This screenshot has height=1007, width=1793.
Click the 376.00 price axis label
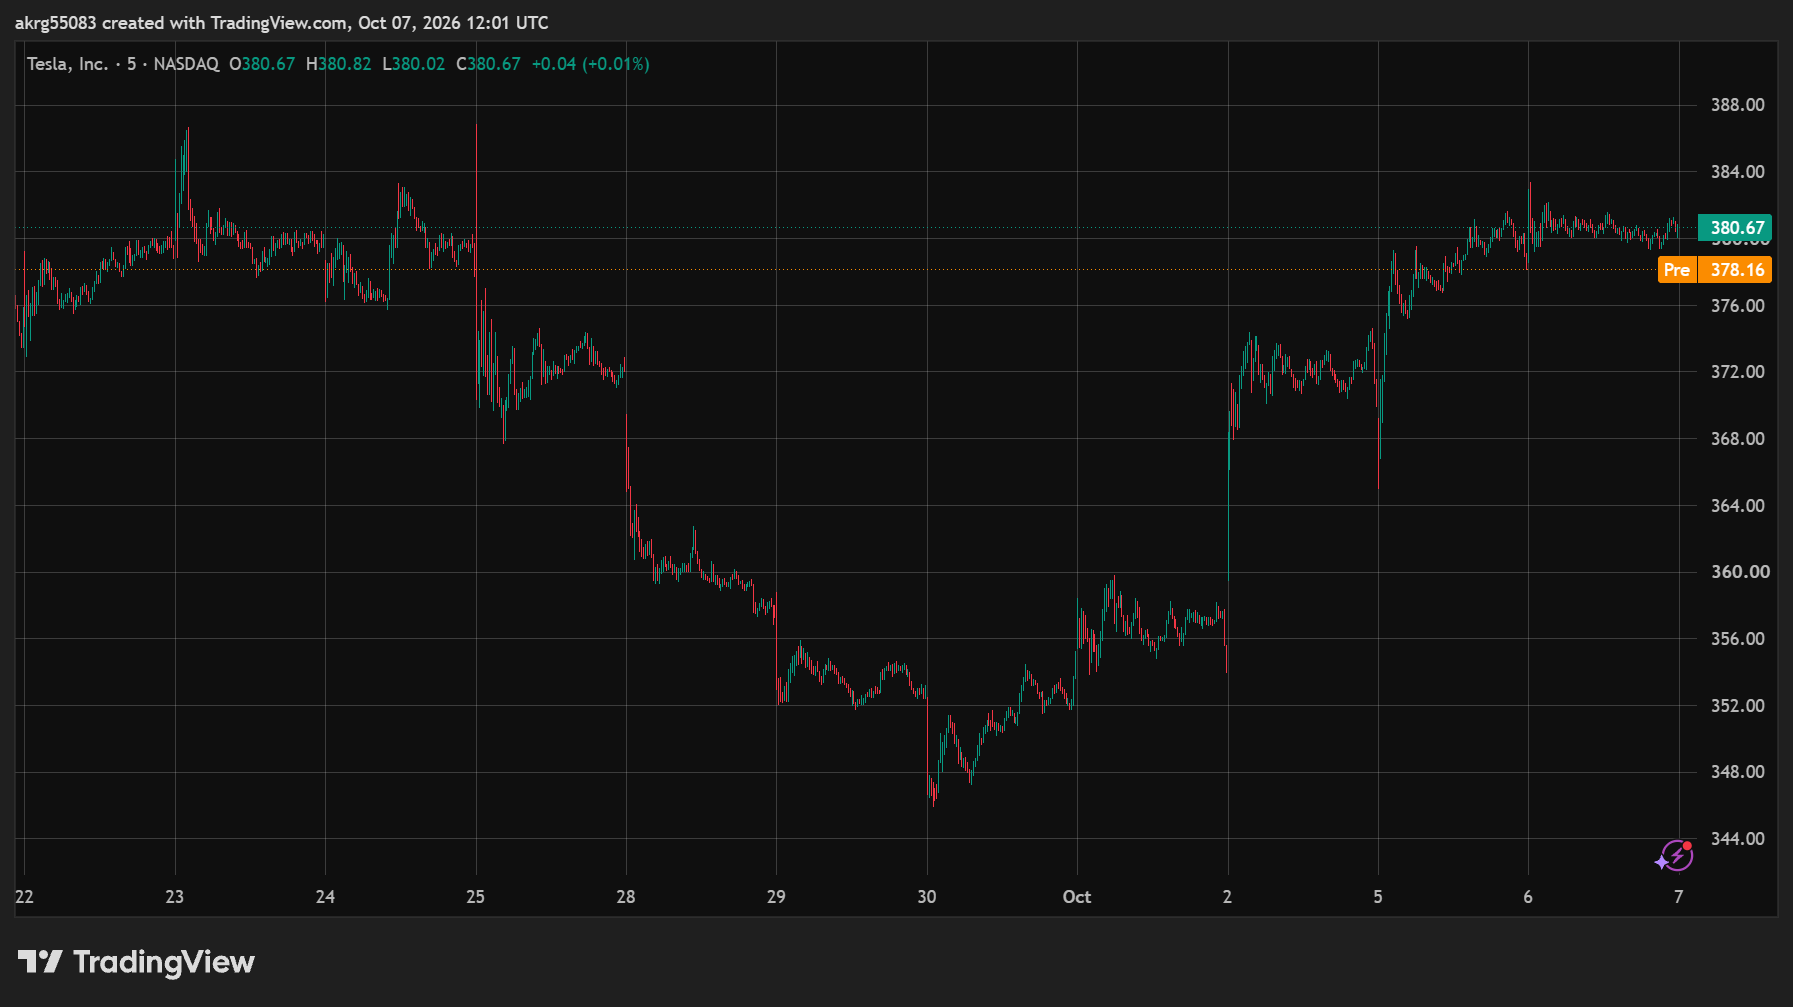click(1737, 306)
